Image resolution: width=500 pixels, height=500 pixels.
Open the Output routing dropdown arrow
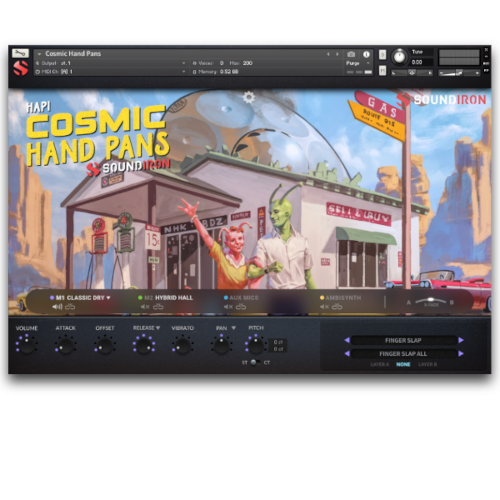(x=184, y=63)
